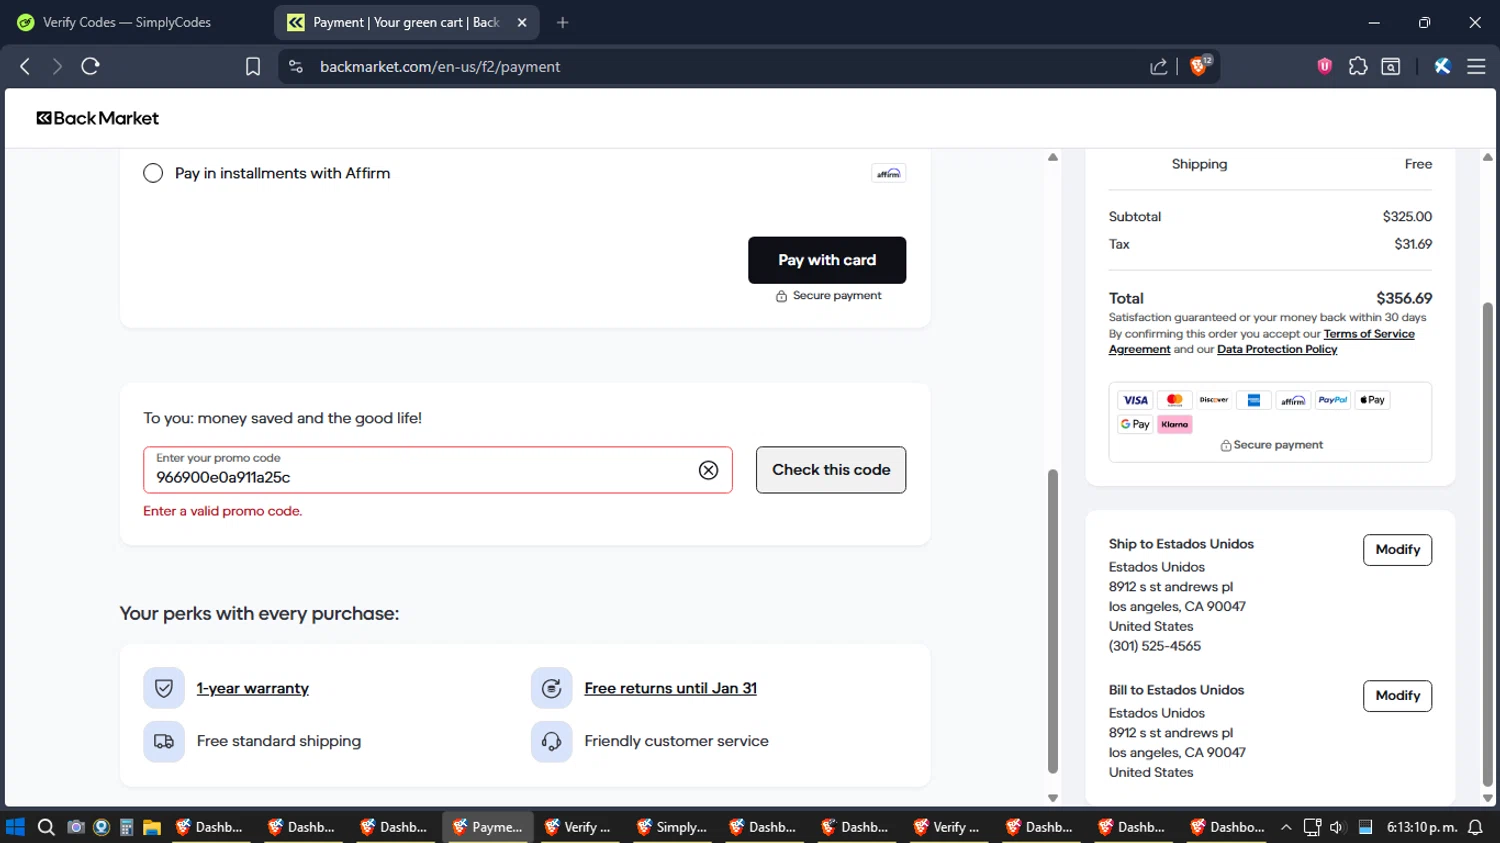Click the Tax $31.69 value
The width and height of the screenshot is (1500, 843).
pyautogui.click(x=1413, y=244)
